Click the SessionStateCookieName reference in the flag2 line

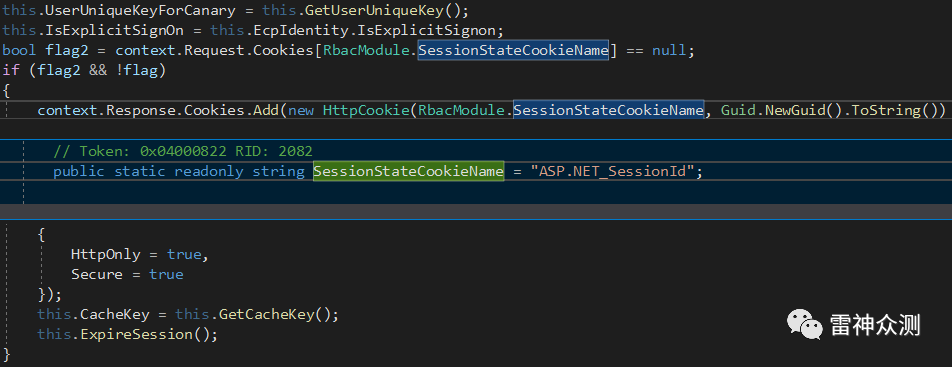pyautogui.click(x=513, y=50)
